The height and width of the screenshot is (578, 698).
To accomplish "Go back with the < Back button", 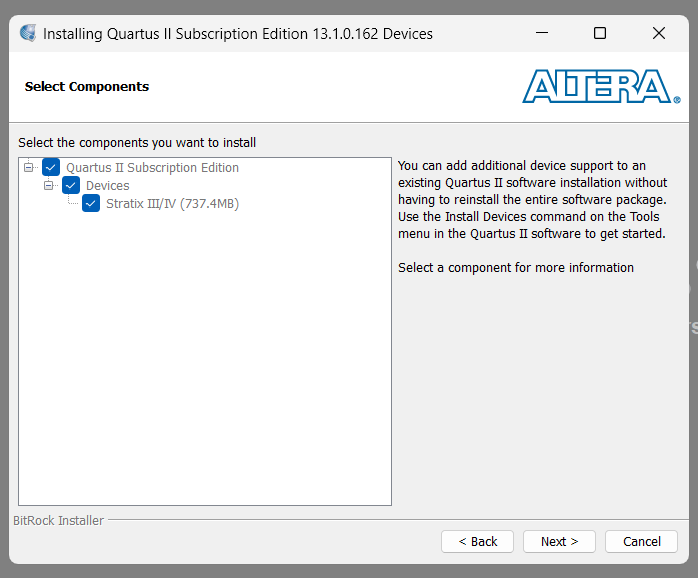I will pos(477,541).
